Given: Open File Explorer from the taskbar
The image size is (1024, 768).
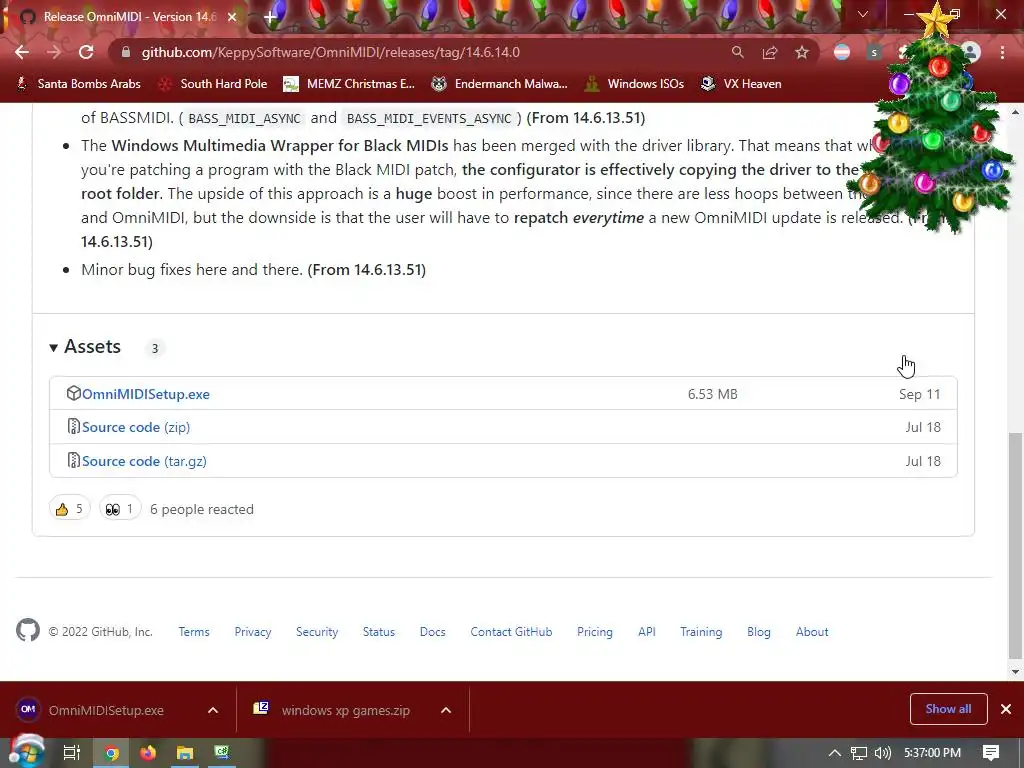Looking at the screenshot, I should [x=185, y=753].
